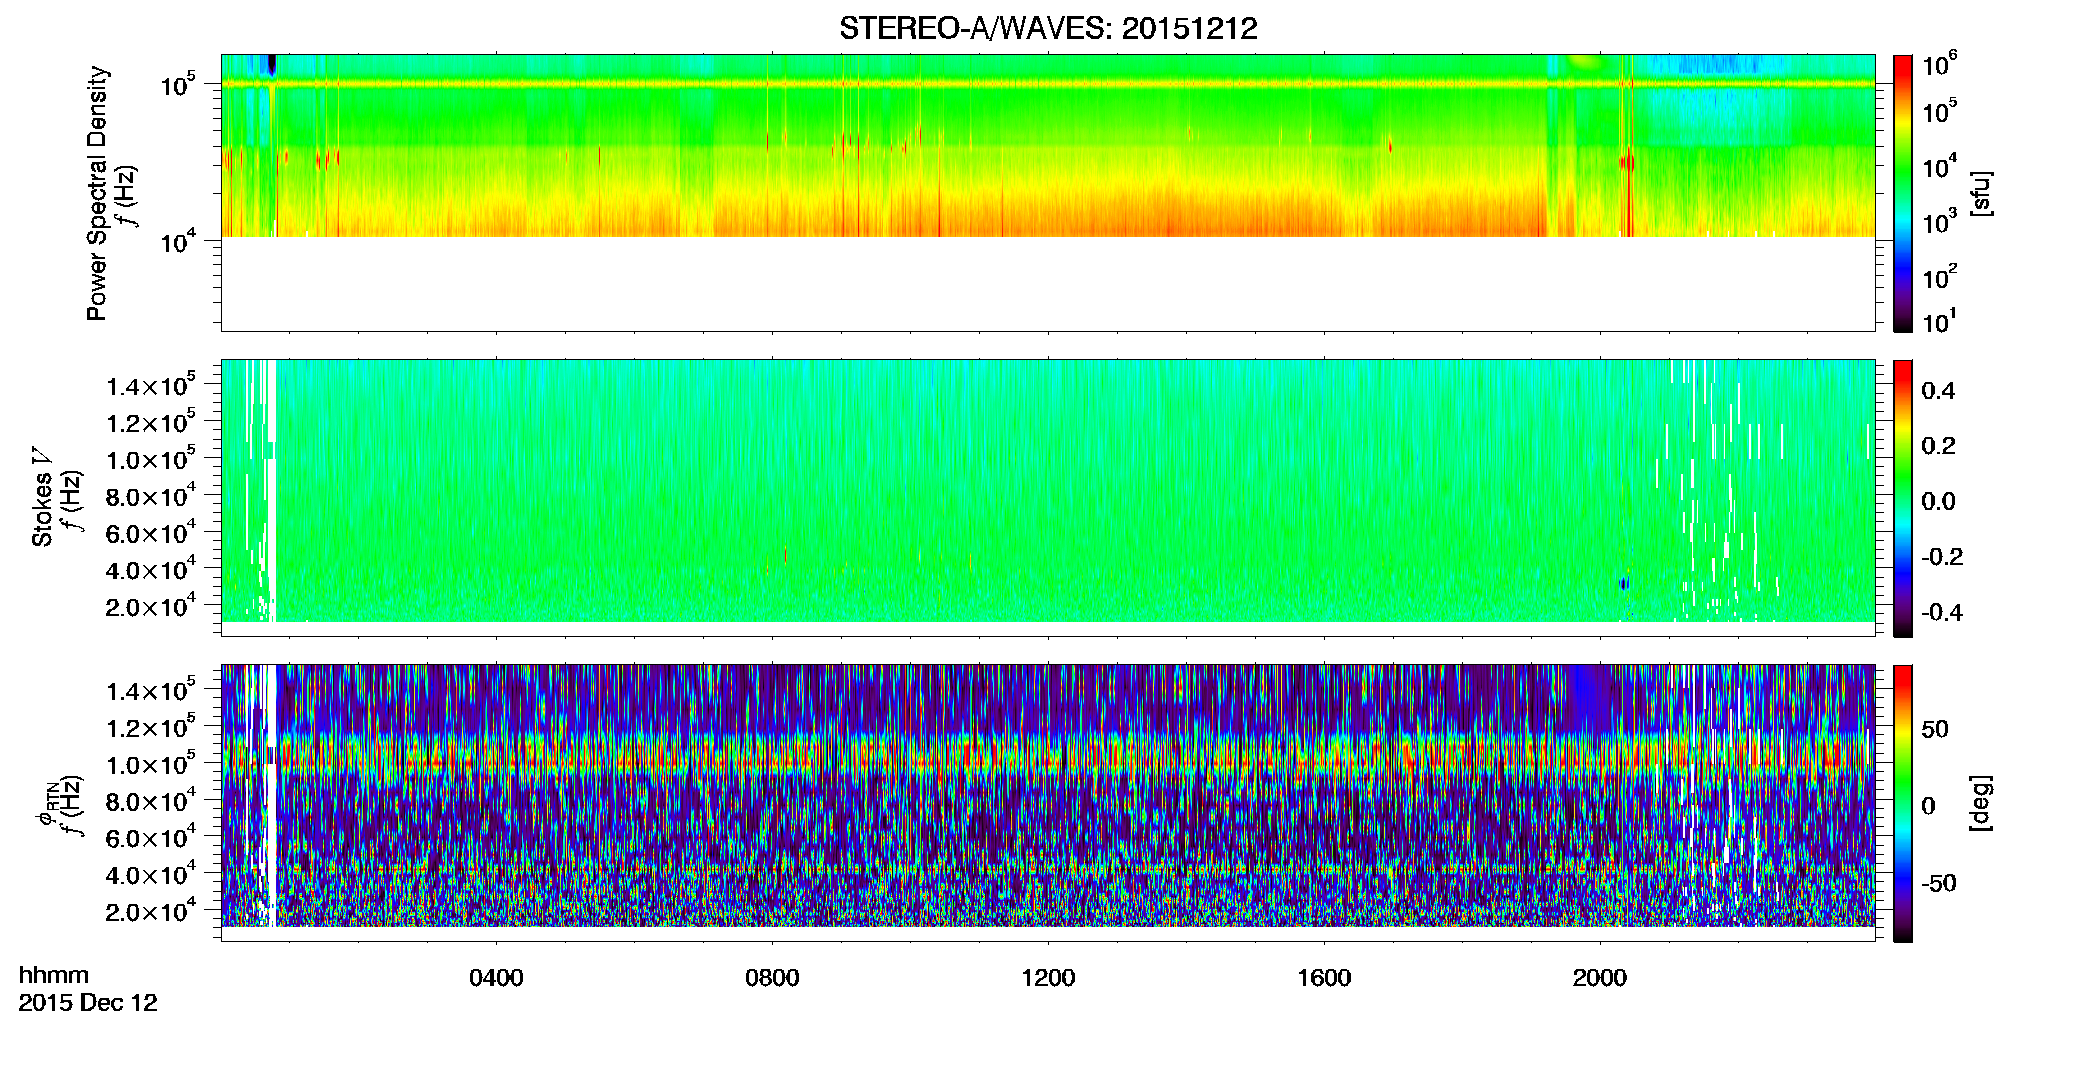
Task: Click the 10^6 tick on the sfu colorbar
Action: (x=1940, y=65)
